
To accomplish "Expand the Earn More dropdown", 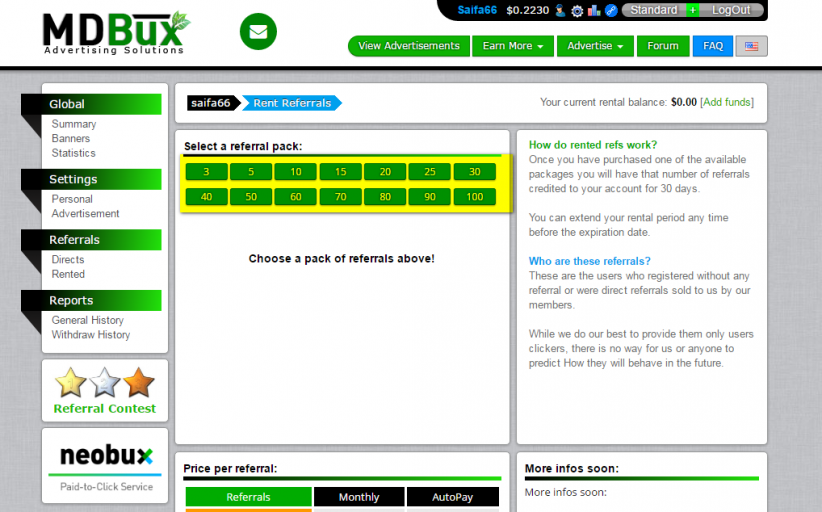I will (513, 46).
